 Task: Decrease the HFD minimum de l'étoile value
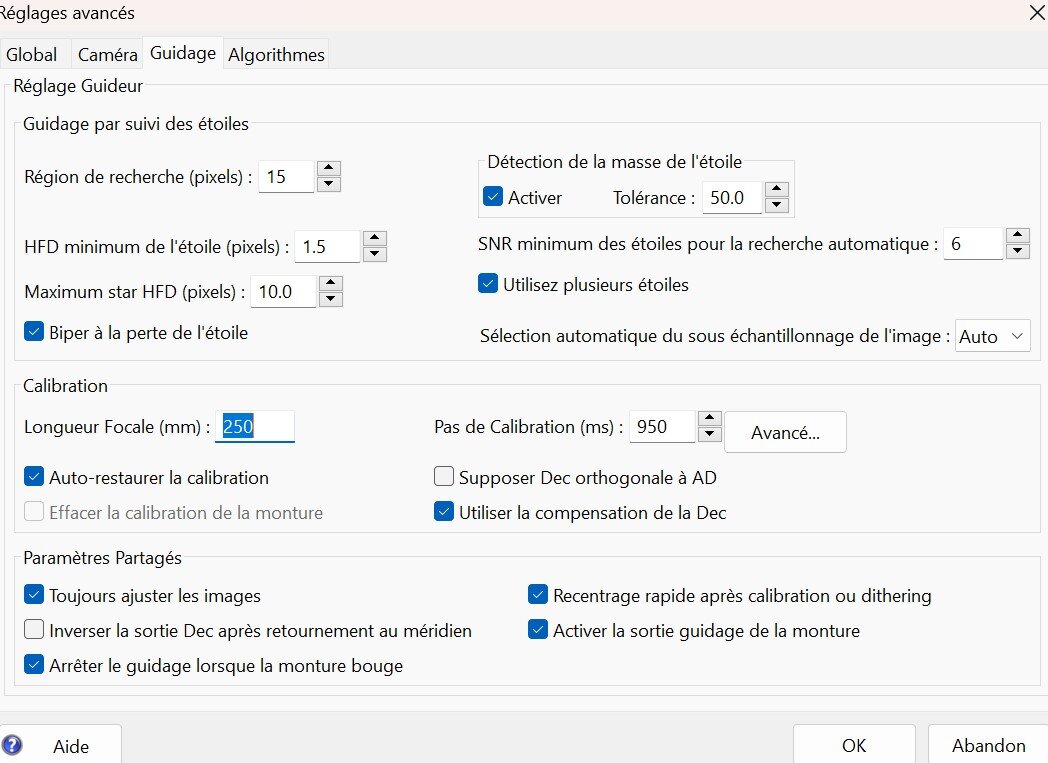pyautogui.click(x=375, y=254)
